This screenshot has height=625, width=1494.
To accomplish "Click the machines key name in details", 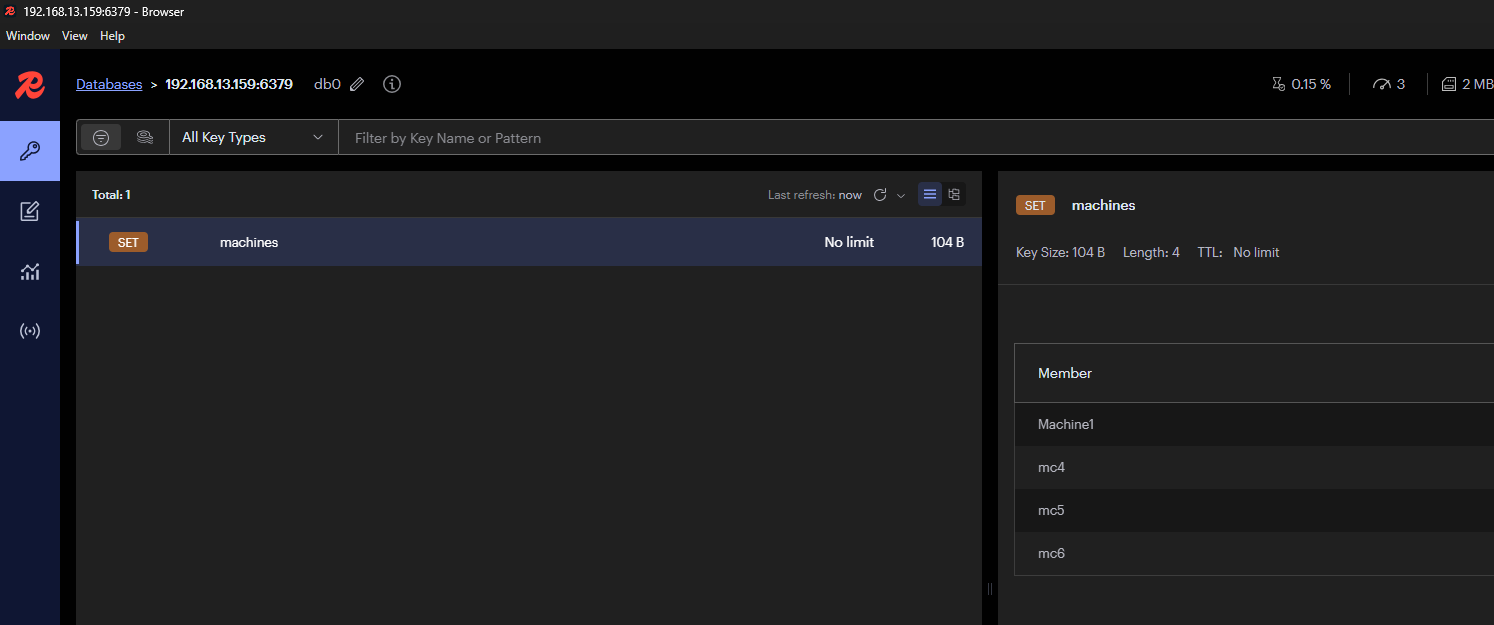I will (1104, 205).
